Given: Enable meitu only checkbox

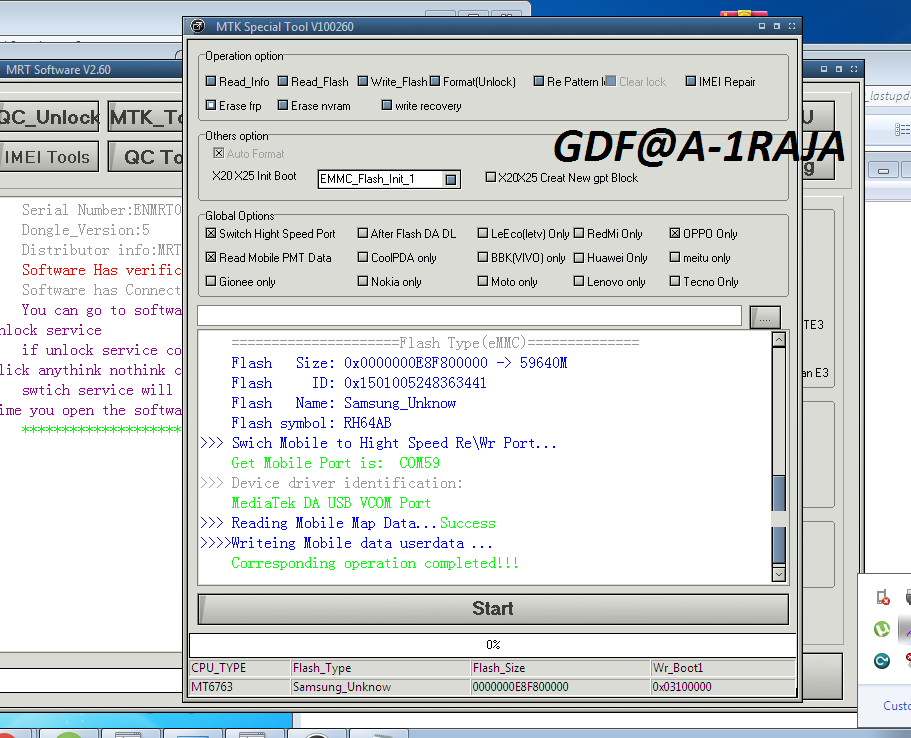Looking at the screenshot, I should (x=675, y=257).
